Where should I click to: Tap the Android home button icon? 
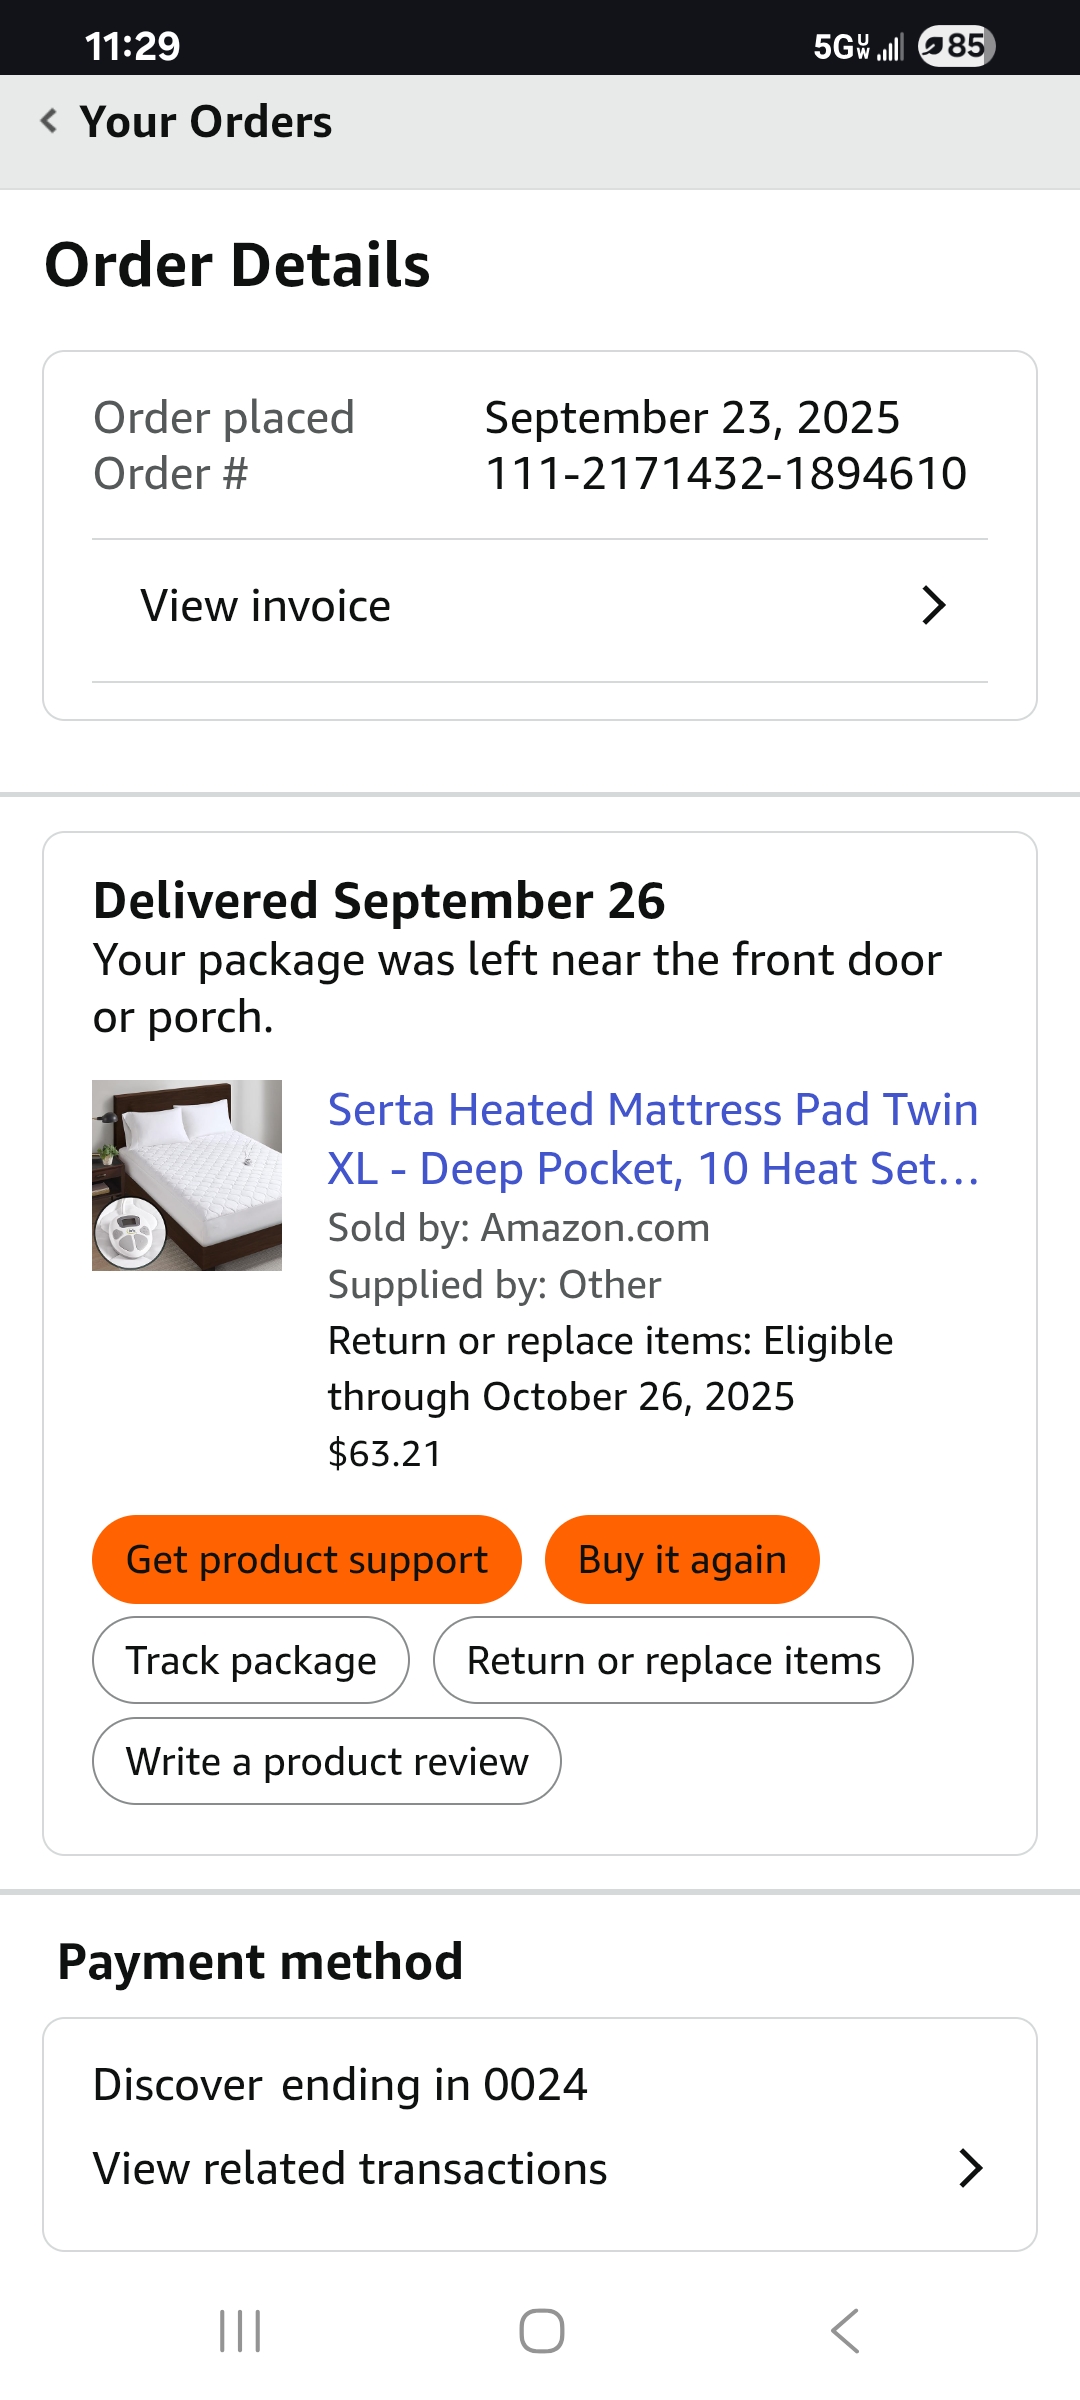541,2331
